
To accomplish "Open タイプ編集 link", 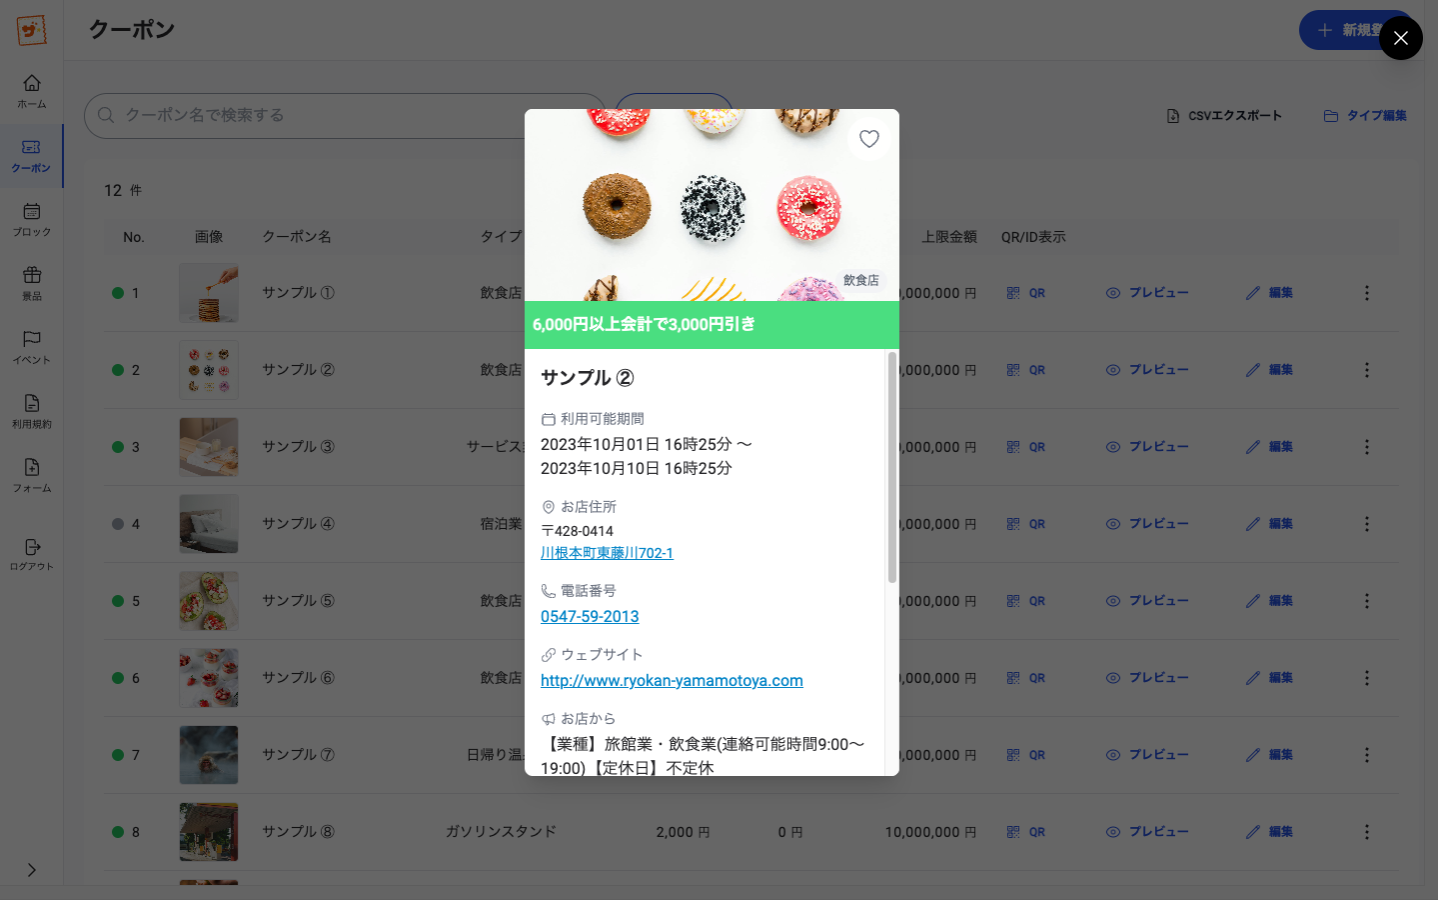I will (1365, 116).
